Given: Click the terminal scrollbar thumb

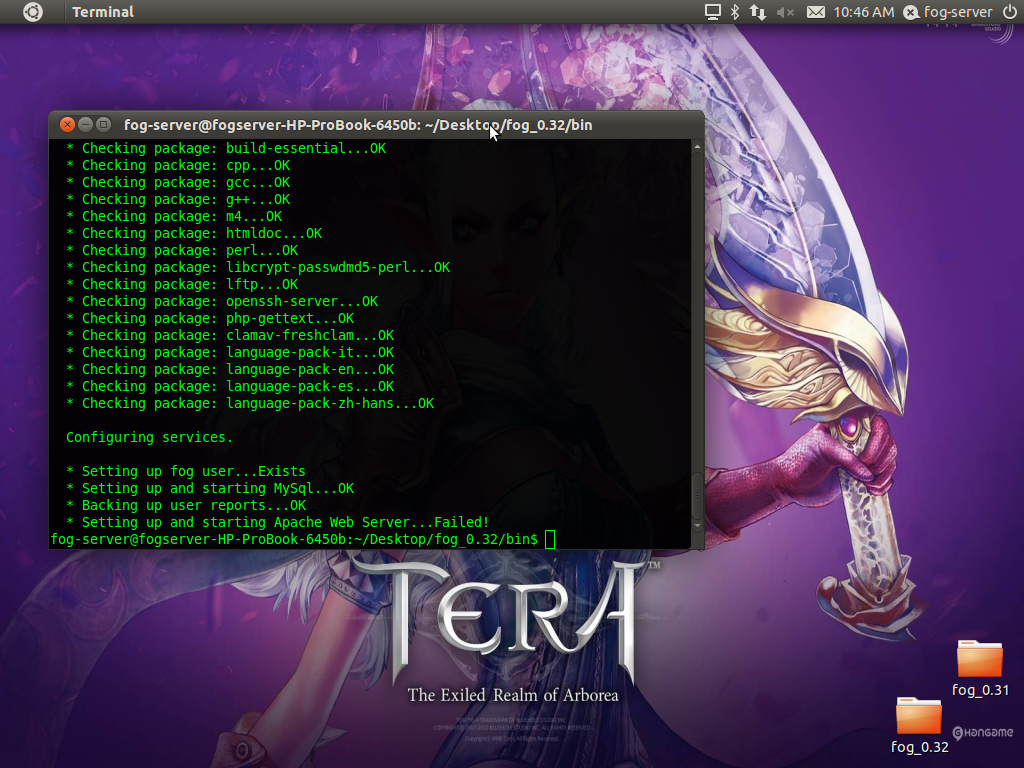Looking at the screenshot, I should [697, 496].
